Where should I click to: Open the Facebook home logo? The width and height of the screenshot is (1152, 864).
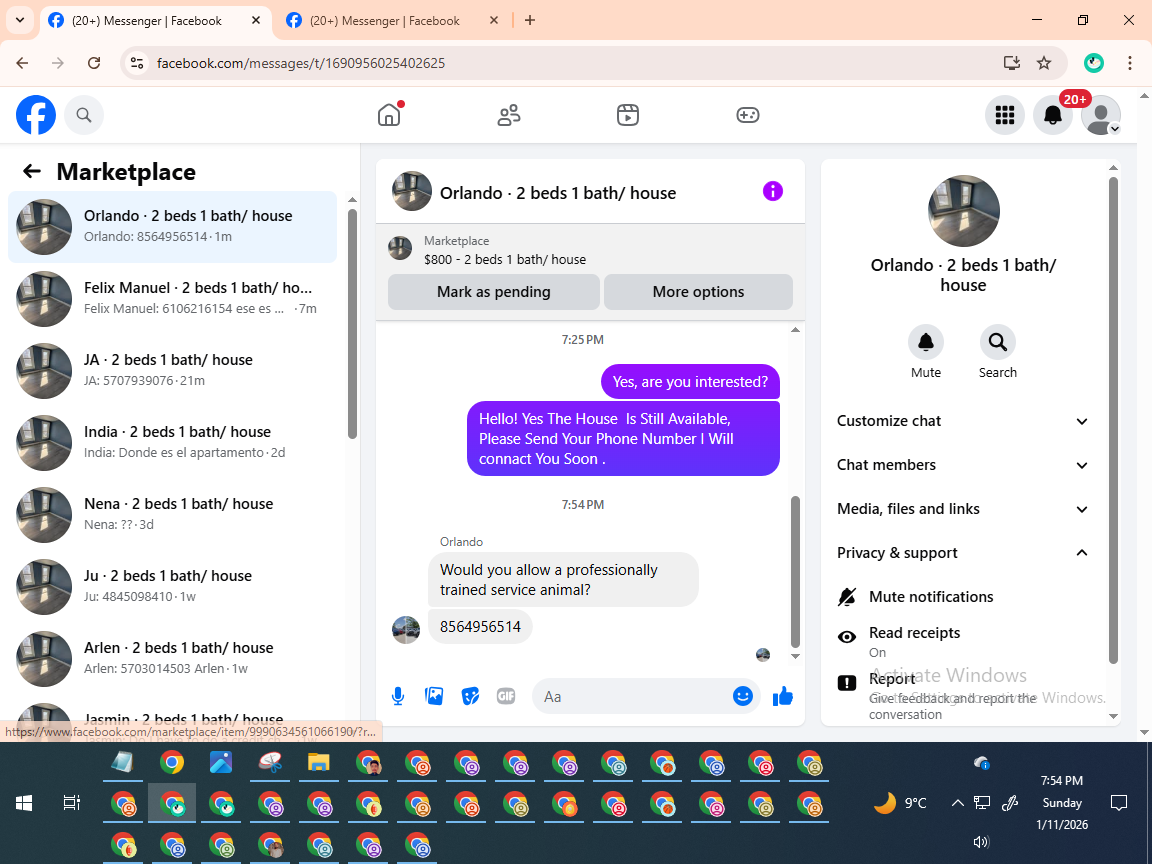[x=36, y=115]
